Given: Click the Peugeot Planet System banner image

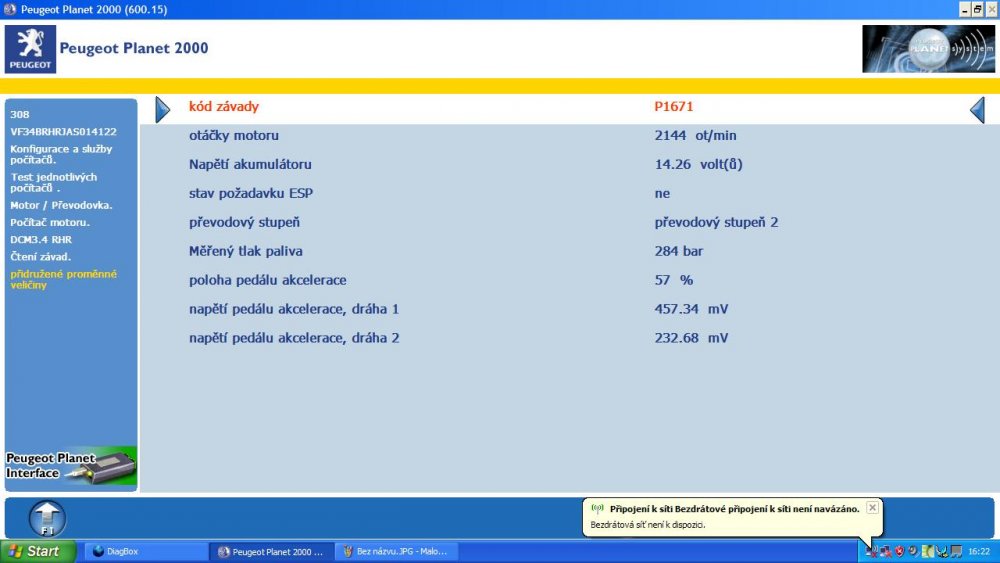Looking at the screenshot, I should (928, 49).
